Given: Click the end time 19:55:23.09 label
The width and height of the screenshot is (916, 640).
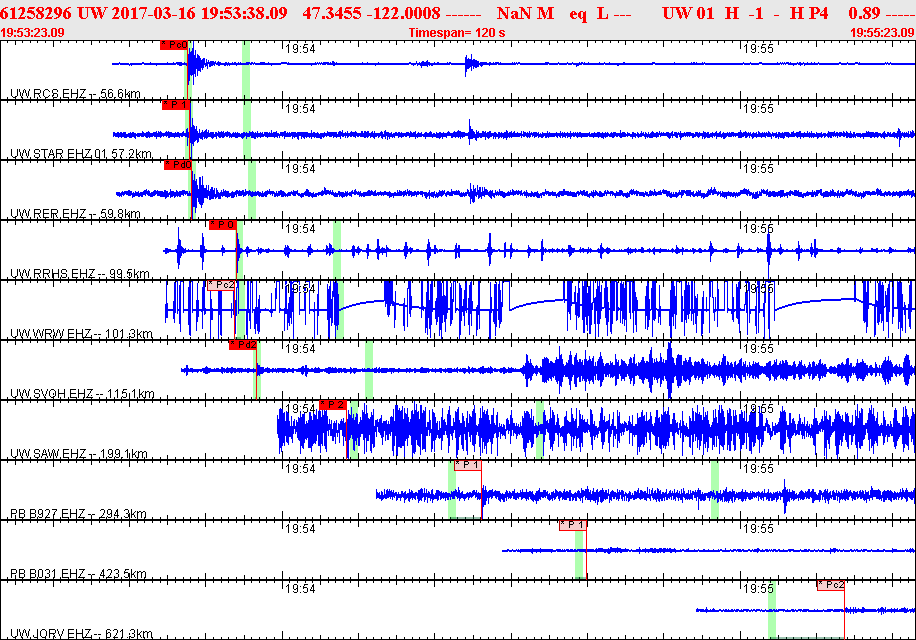Looking at the screenshot, I should point(881,33).
